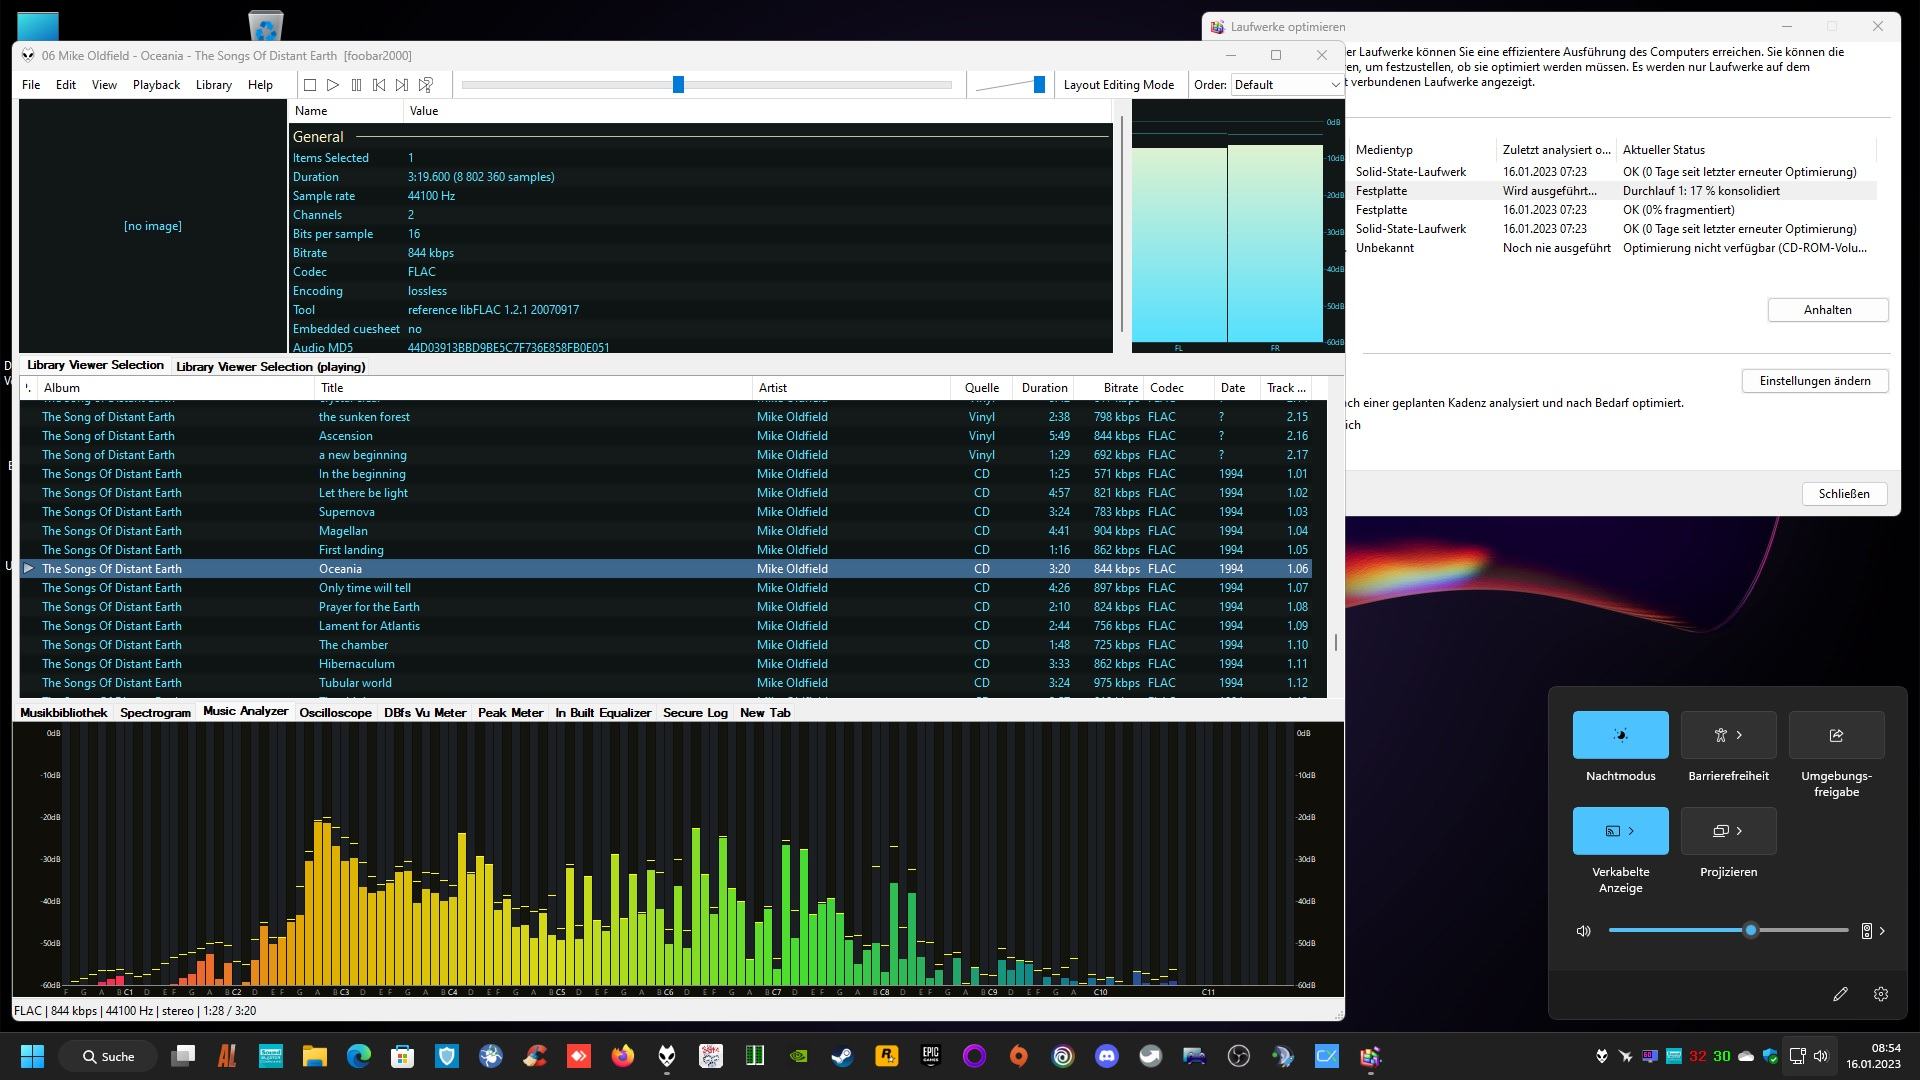Click the quick settings volume slider thumb

tap(1750, 931)
